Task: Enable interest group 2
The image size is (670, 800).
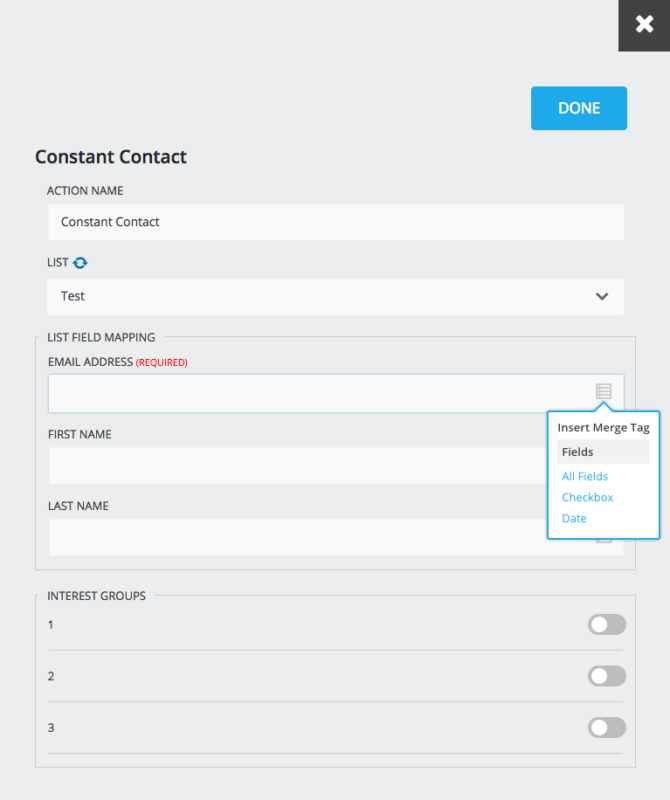Action: 607,676
